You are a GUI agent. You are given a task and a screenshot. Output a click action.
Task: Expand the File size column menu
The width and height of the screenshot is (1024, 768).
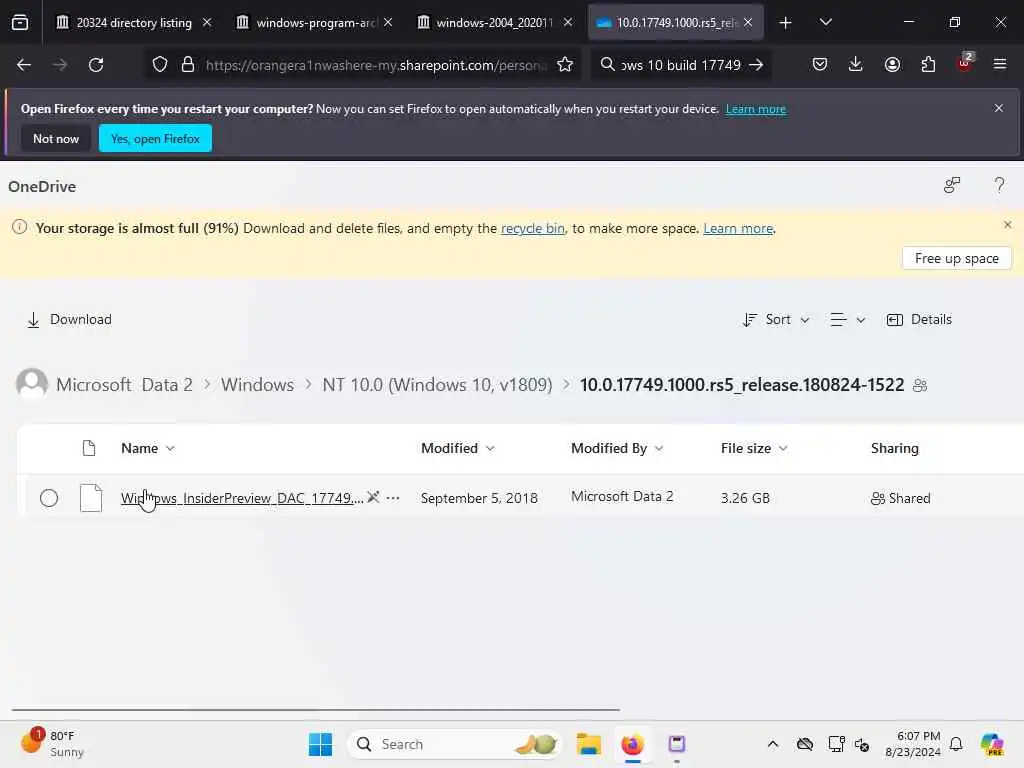click(x=783, y=449)
